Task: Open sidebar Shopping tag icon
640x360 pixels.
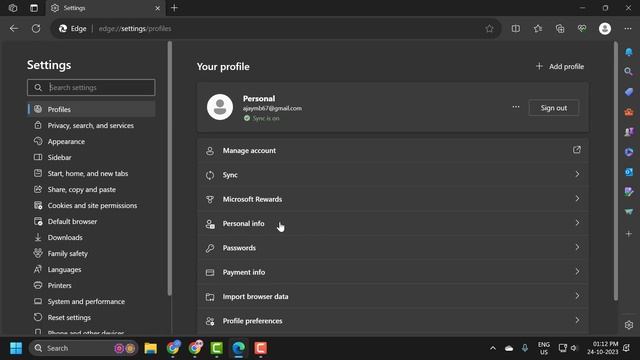Action: 629,92
